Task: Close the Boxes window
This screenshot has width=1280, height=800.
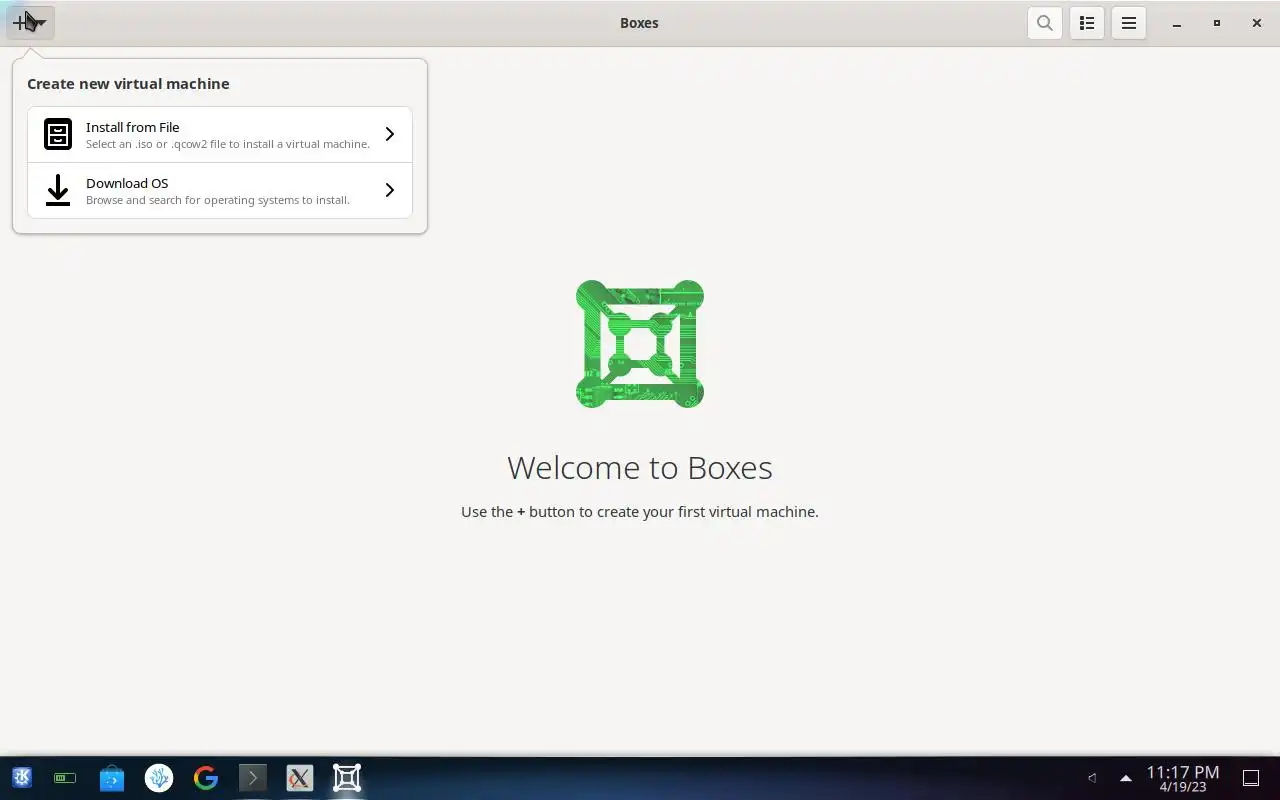Action: coord(1257,23)
